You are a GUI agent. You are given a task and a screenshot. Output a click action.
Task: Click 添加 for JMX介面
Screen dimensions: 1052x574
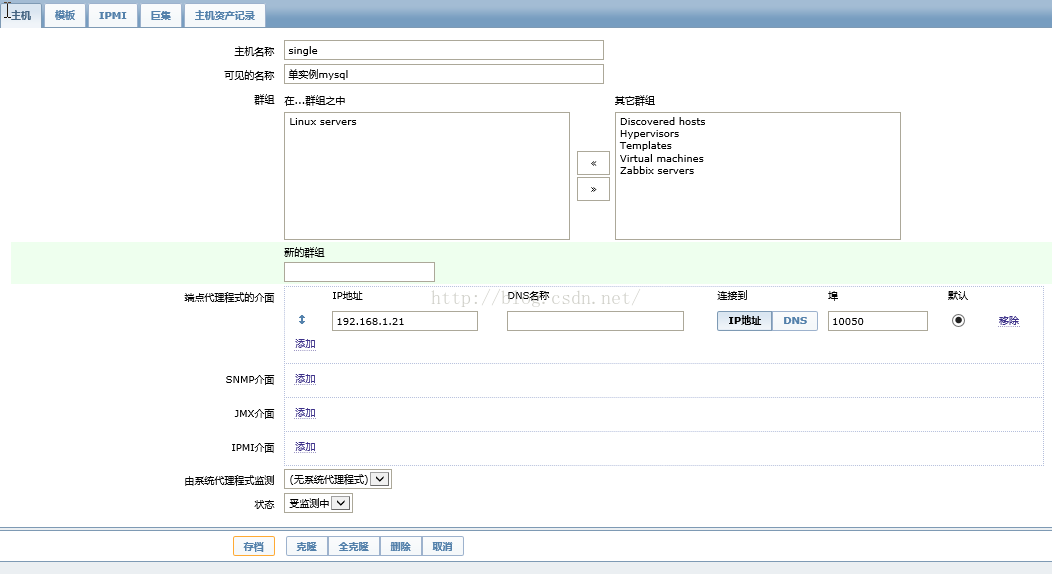pyautogui.click(x=305, y=412)
